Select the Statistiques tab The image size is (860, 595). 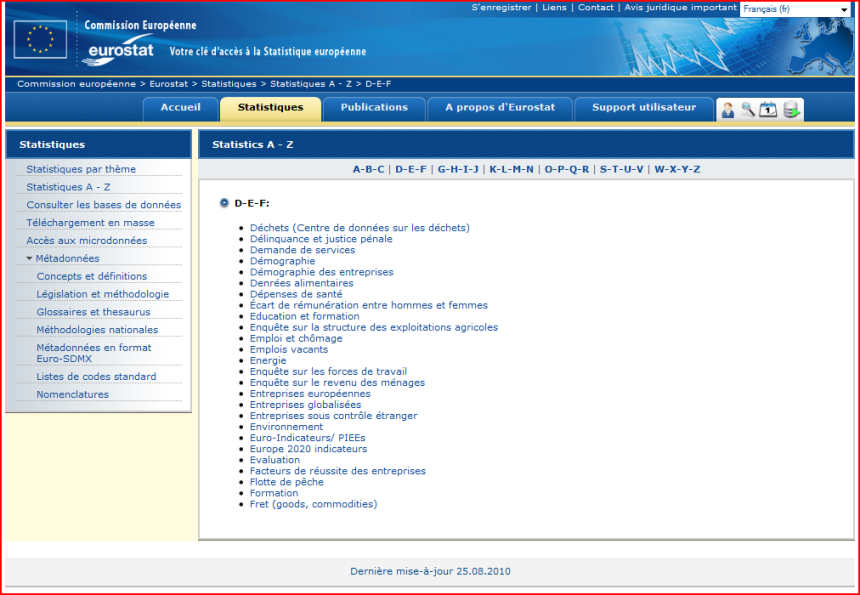tap(270, 107)
